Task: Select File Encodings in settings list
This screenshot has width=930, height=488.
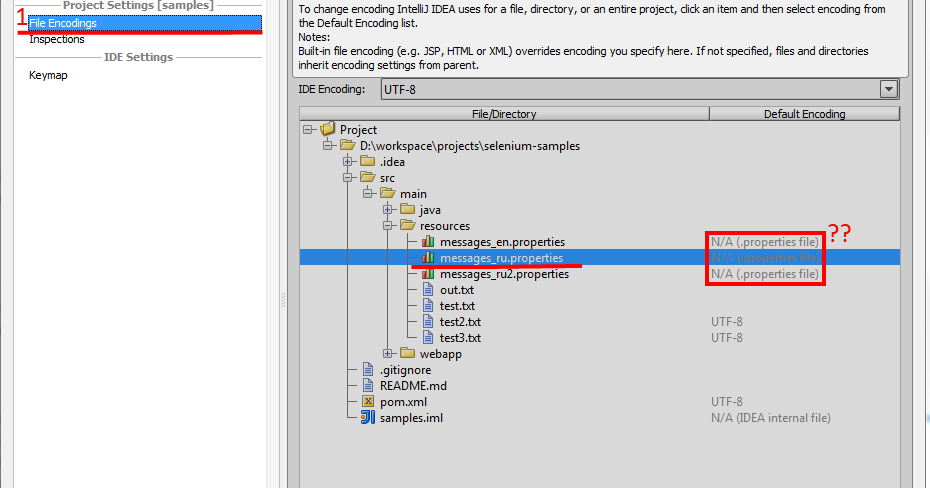Action: point(144,23)
